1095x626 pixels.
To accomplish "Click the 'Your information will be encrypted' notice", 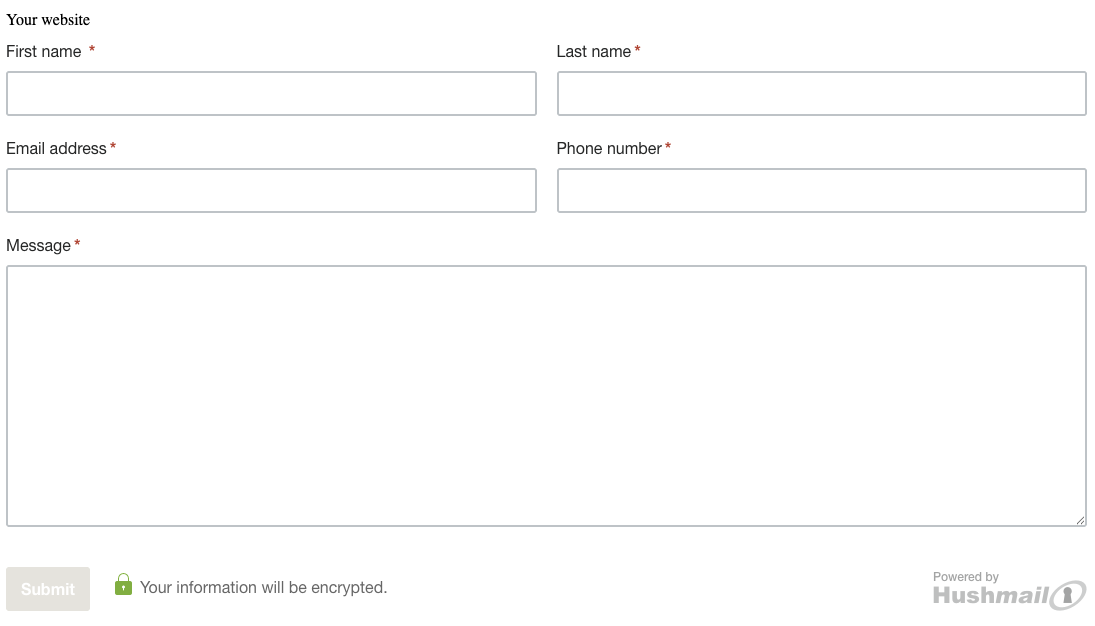I will point(263,588).
